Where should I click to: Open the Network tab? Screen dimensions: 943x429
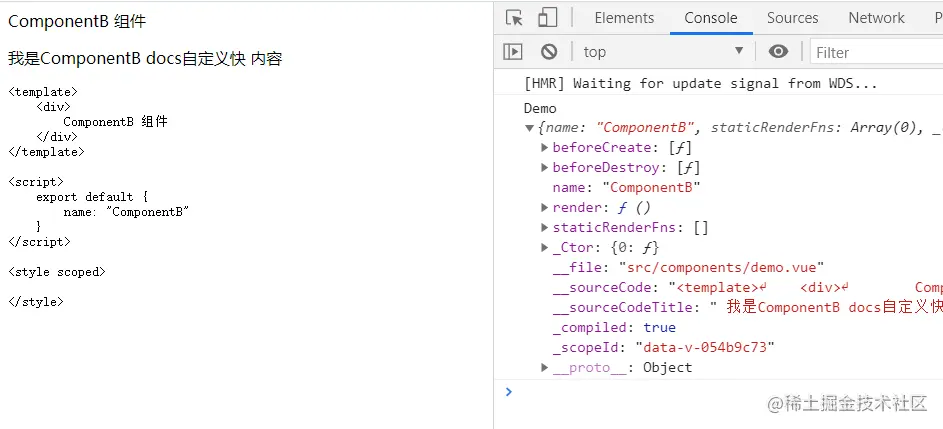pyautogui.click(x=876, y=18)
